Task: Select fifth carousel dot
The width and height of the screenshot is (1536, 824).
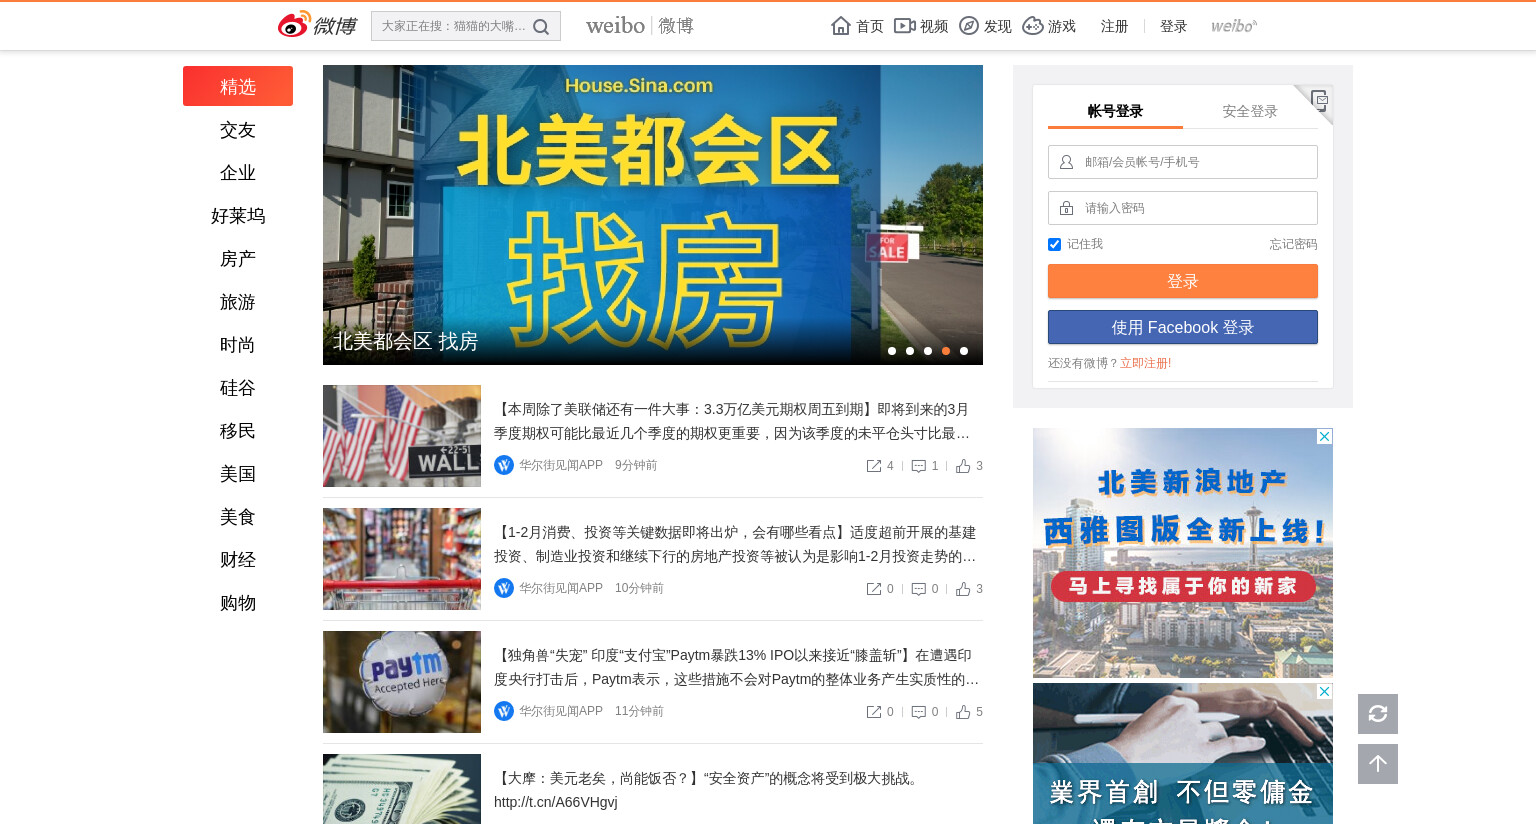Action: tap(964, 351)
